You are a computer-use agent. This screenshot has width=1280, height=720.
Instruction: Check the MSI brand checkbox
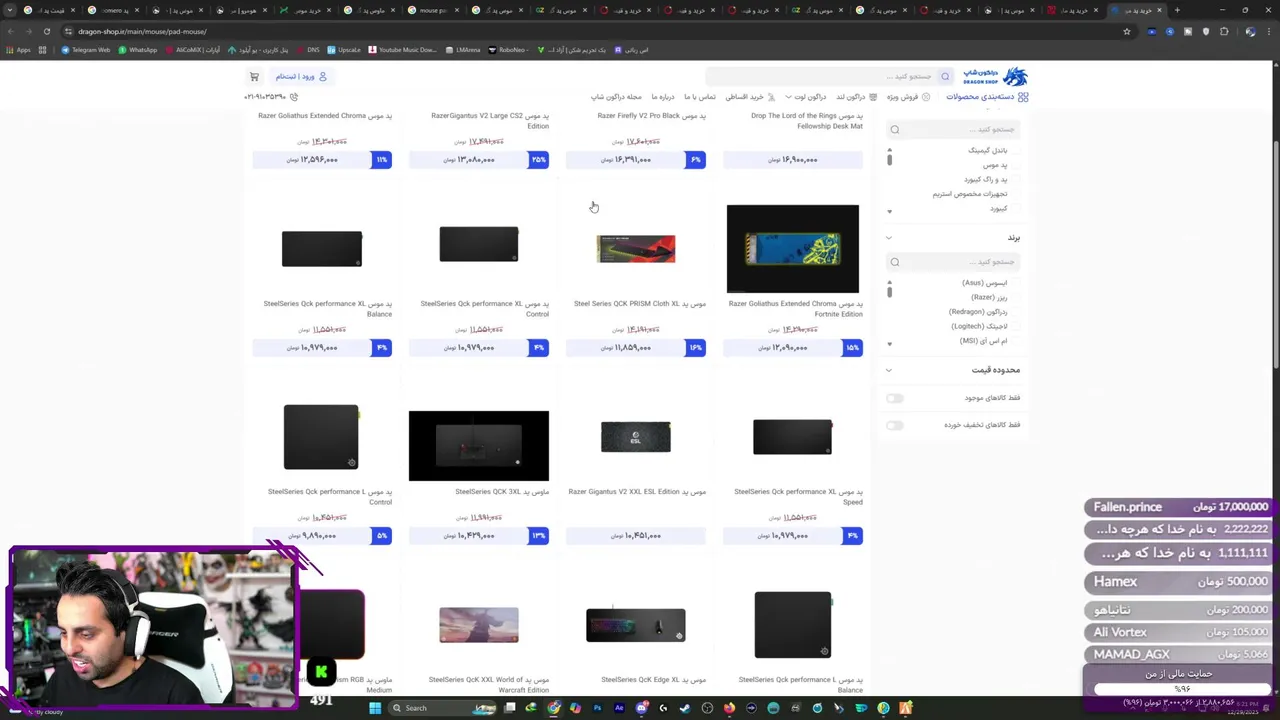tap(1015, 341)
